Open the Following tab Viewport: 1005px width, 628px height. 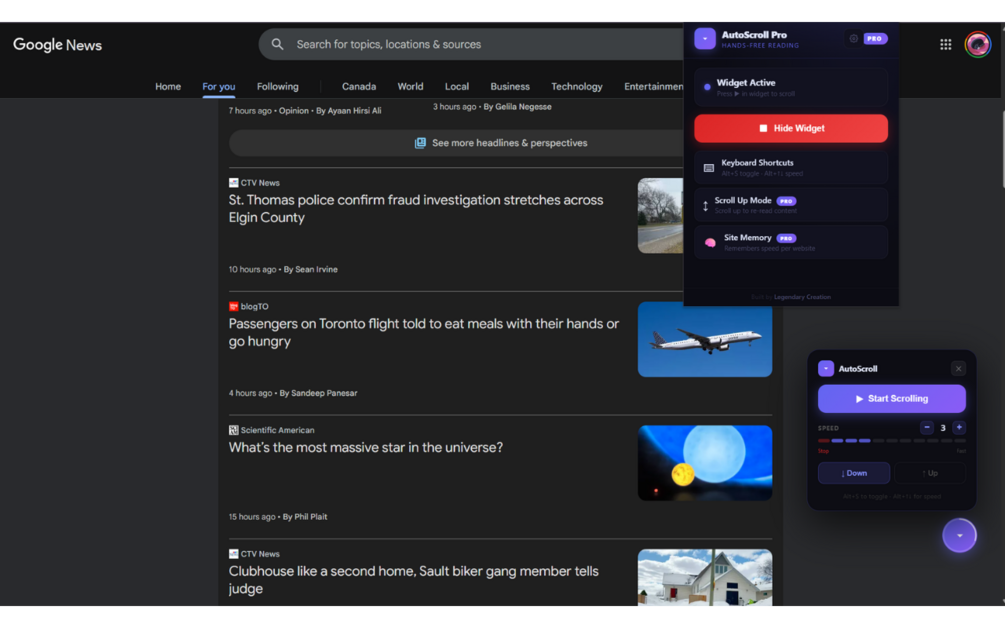pyautogui.click(x=278, y=87)
